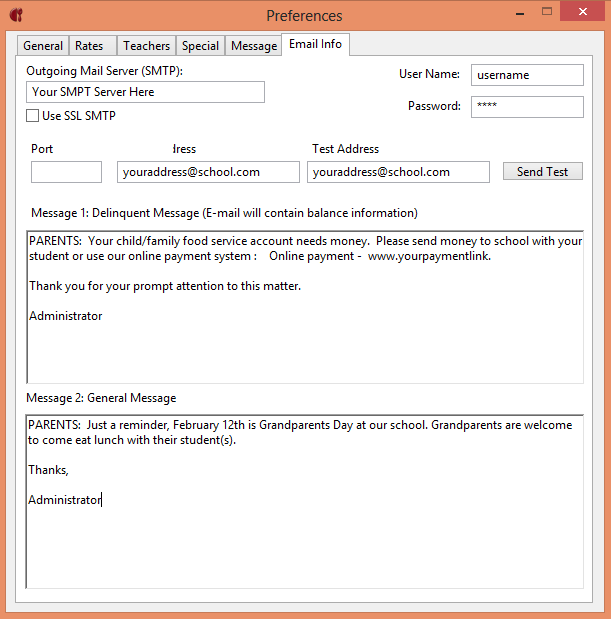
Task: Click the 'Outgoing Mail Server (SMTP):' label
Action: pyautogui.click(x=105, y=71)
